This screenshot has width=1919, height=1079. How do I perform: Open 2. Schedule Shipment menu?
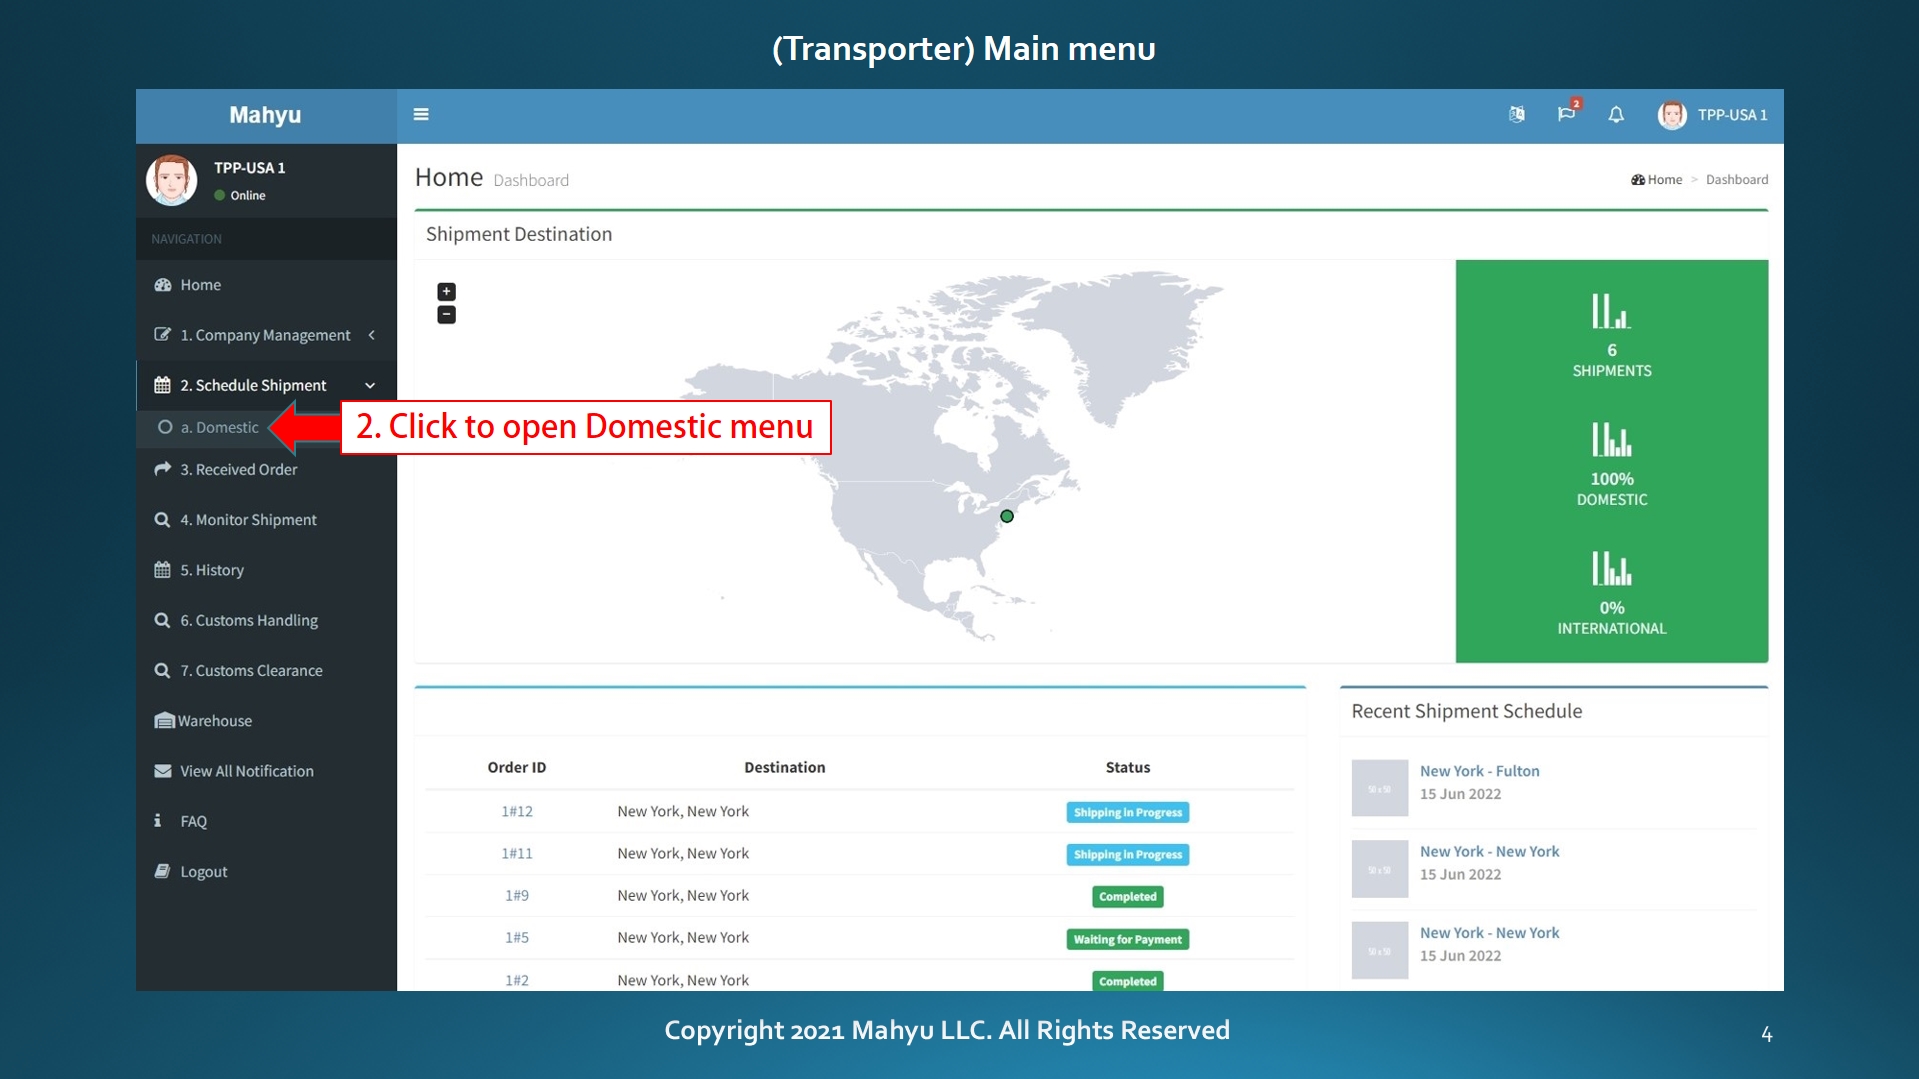coord(266,385)
